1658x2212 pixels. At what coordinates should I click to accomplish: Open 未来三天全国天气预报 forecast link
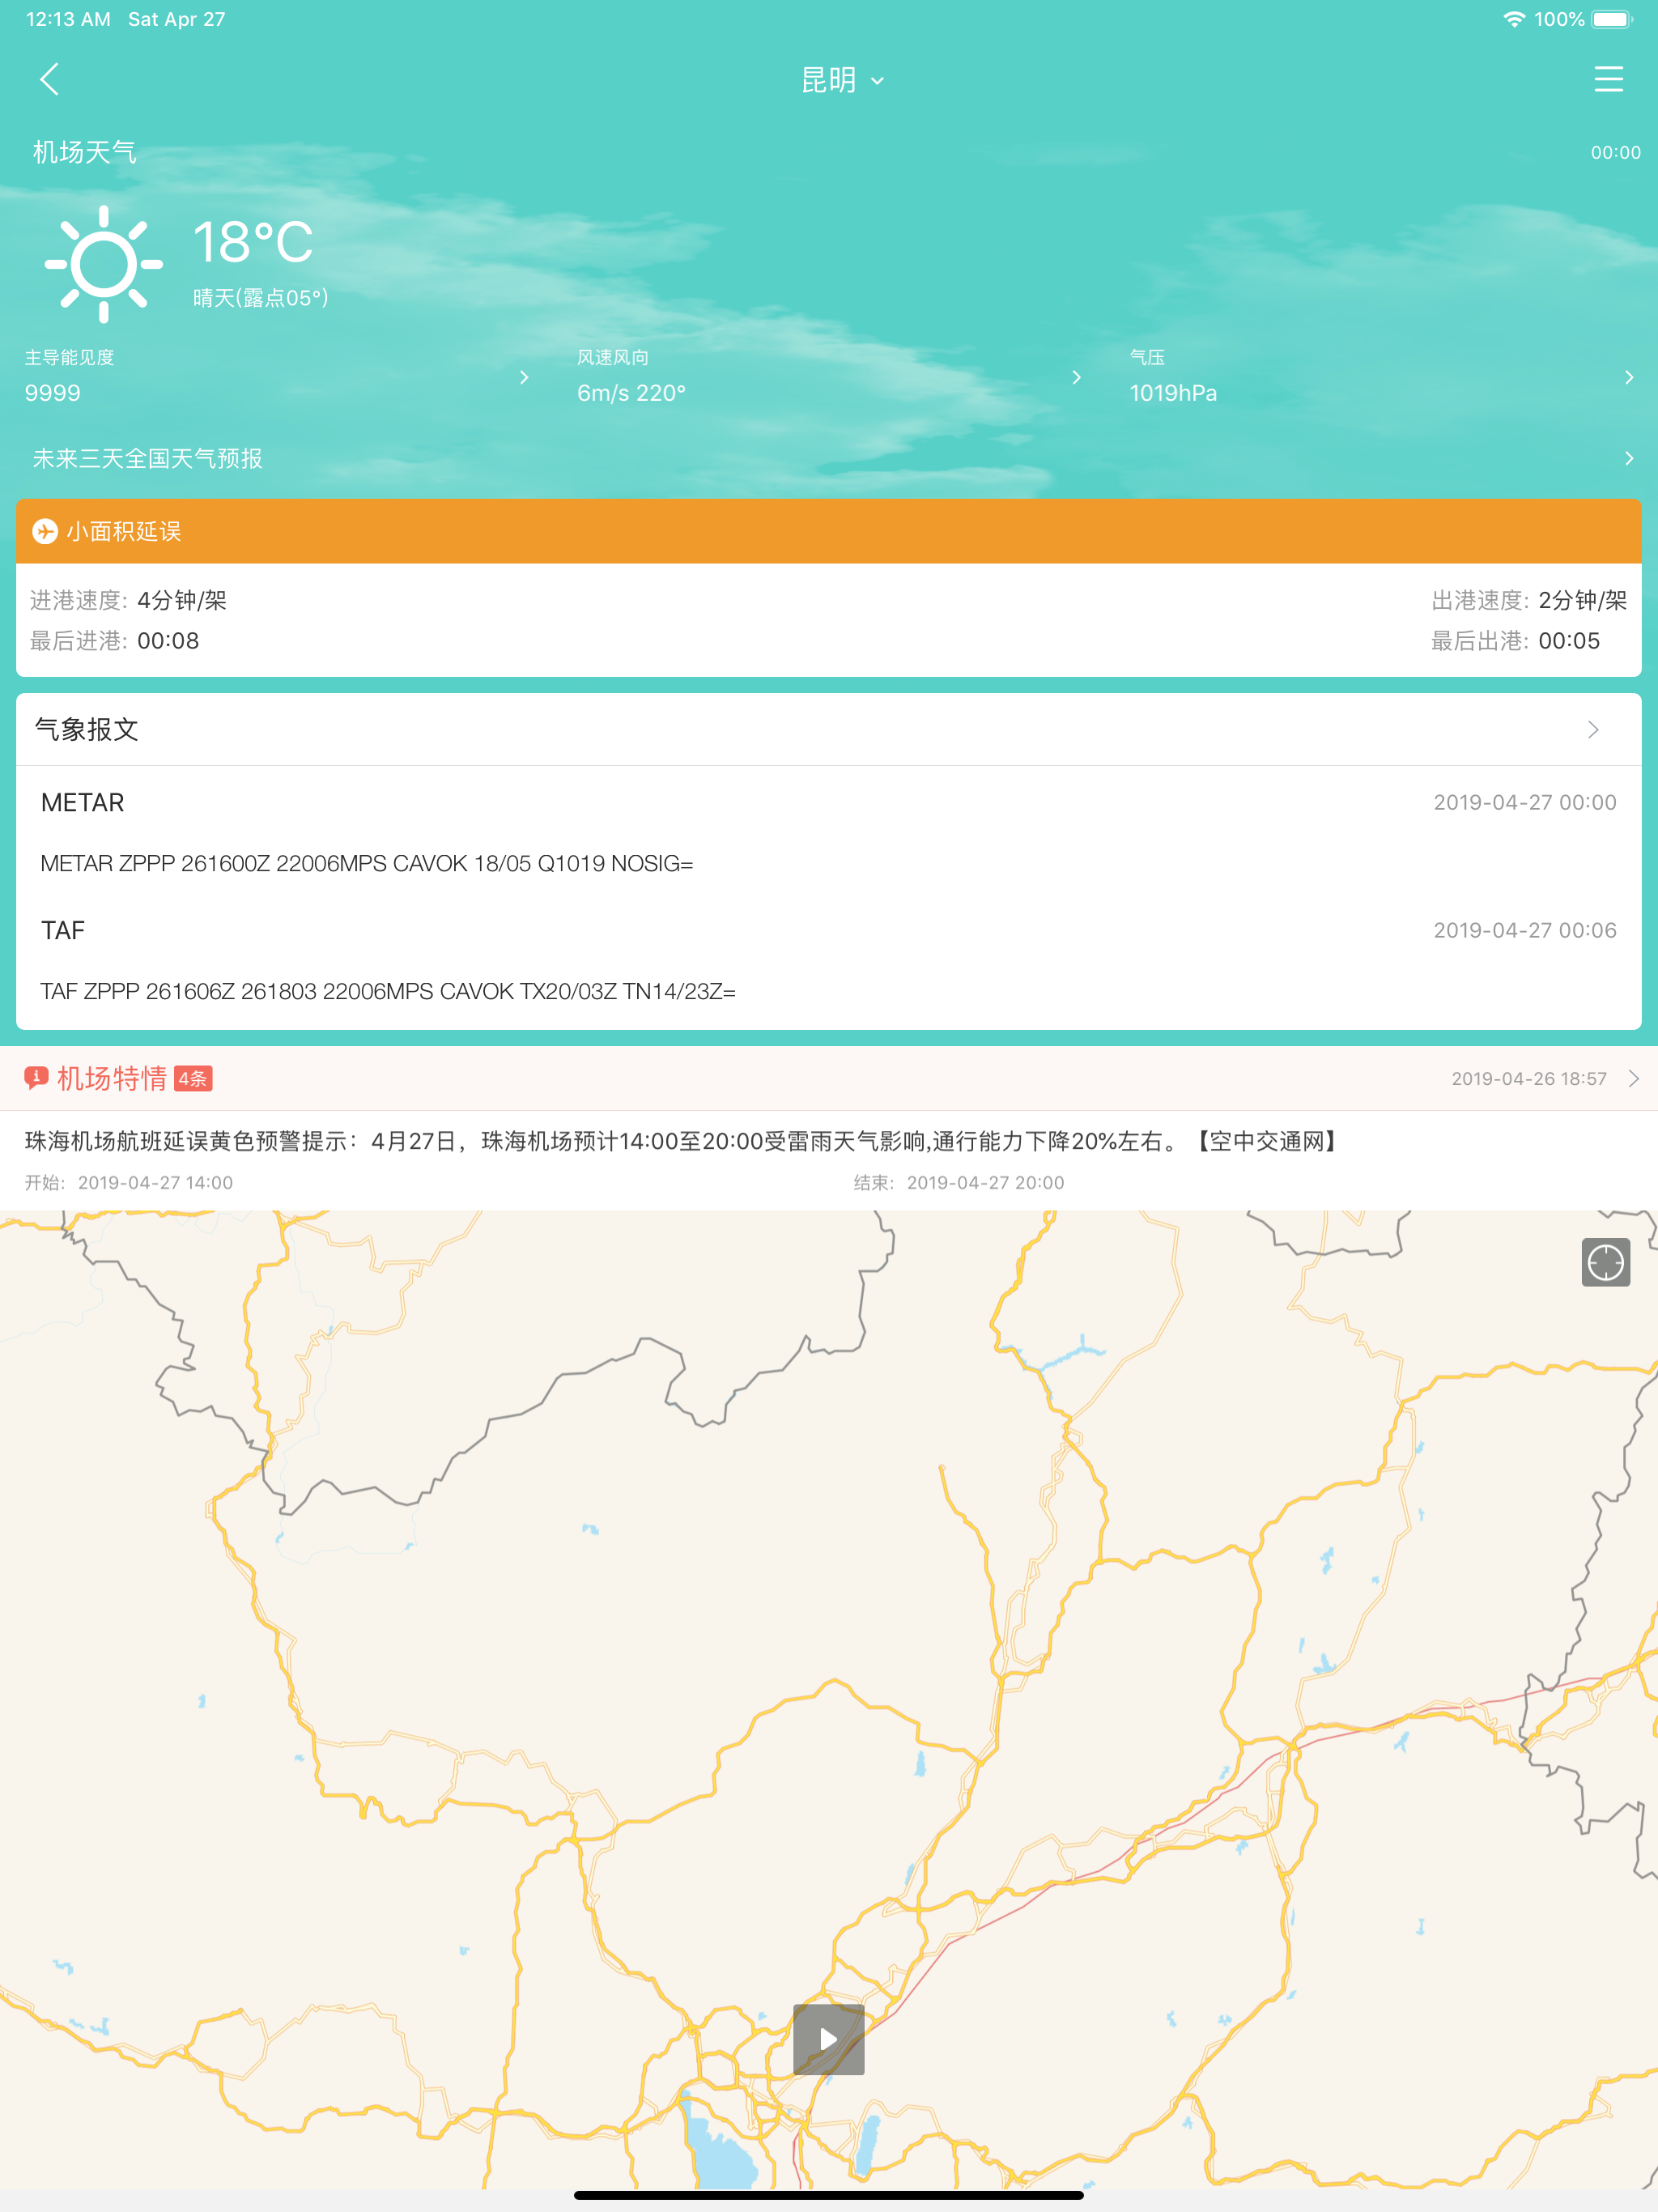tap(148, 458)
